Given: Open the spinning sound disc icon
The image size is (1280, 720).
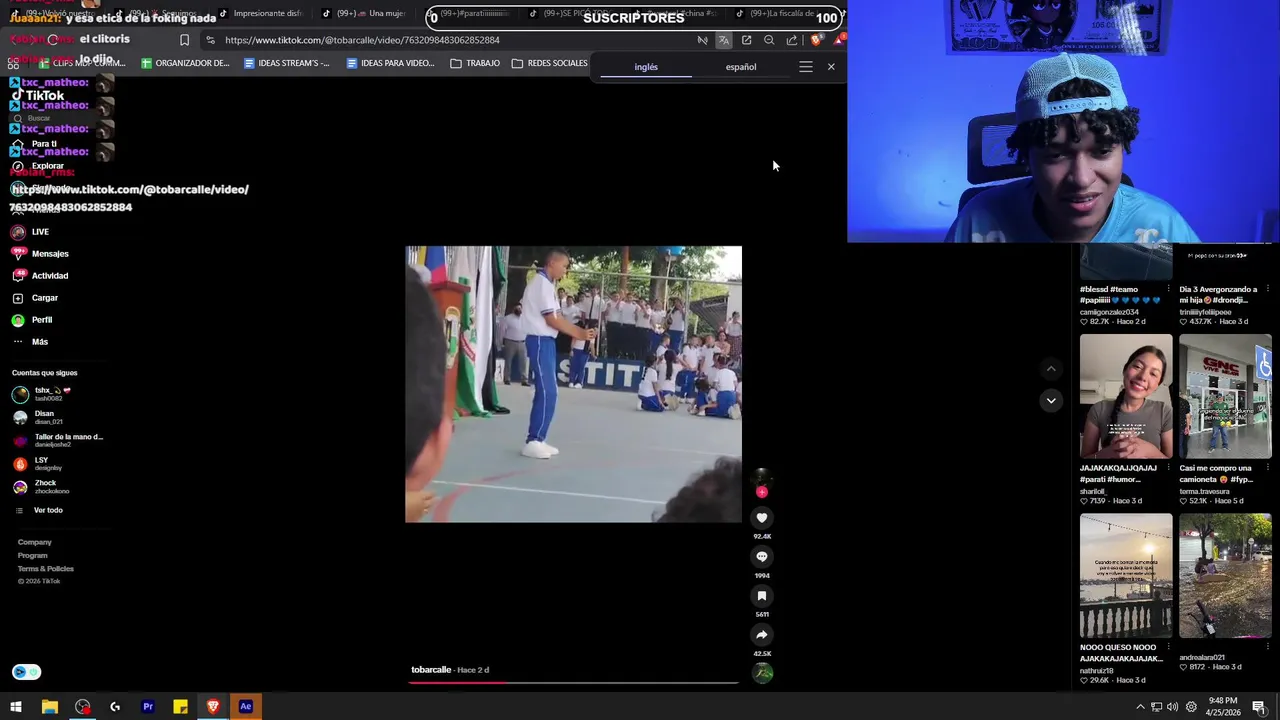Looking at the screenshot, I should [x=763, y=673].
